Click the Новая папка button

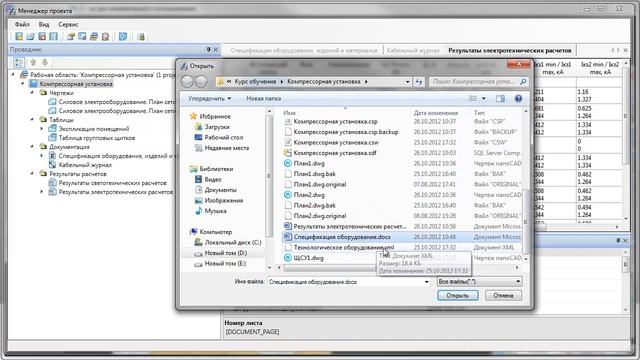264,98
